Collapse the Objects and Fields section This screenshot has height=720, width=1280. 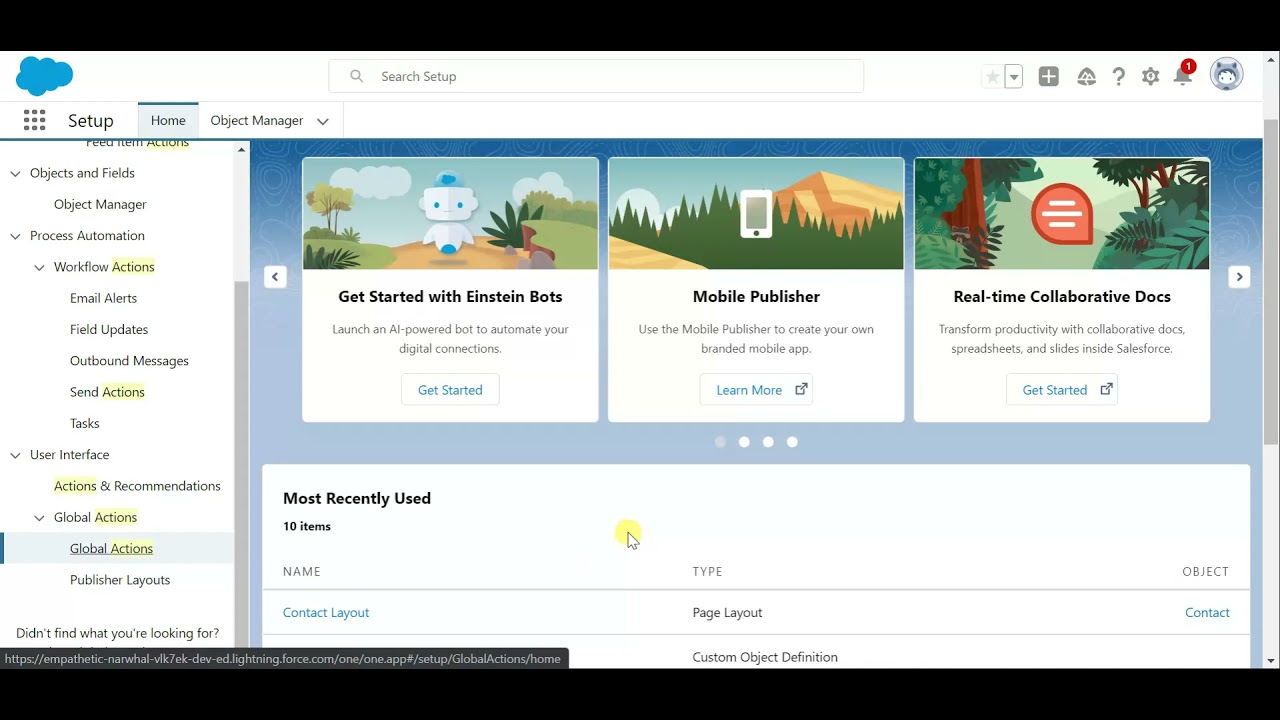click(15, 173)
